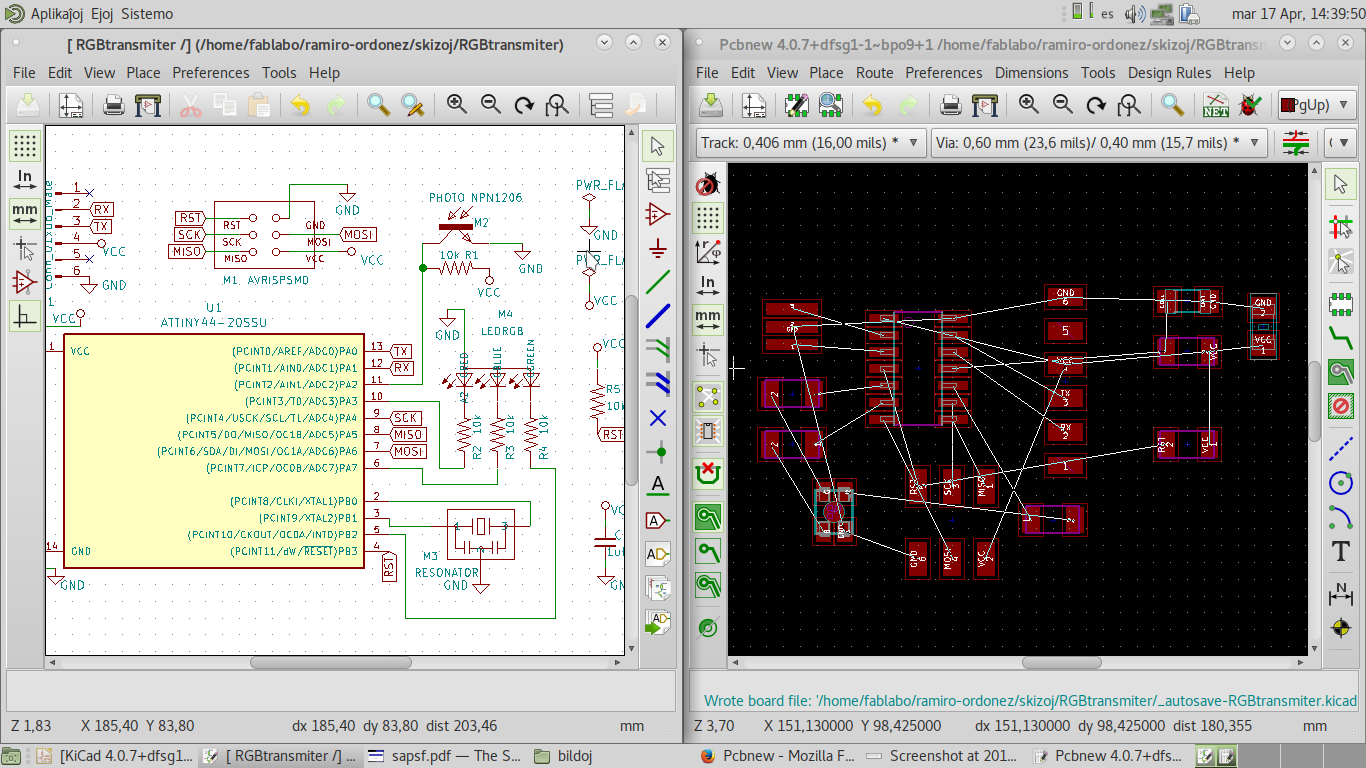Choose the add text tool in Pcbnew
This screenshot has height=768, width=1366.
[x=1340, y=551]
